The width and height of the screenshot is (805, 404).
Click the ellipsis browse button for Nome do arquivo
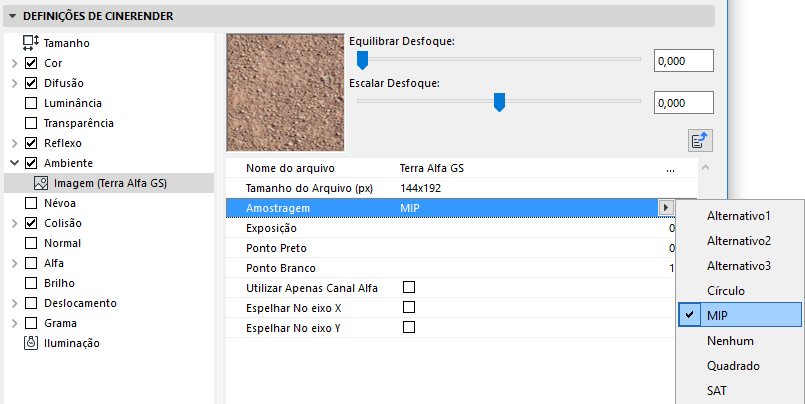pyautogui.click(x=670, y=169)
